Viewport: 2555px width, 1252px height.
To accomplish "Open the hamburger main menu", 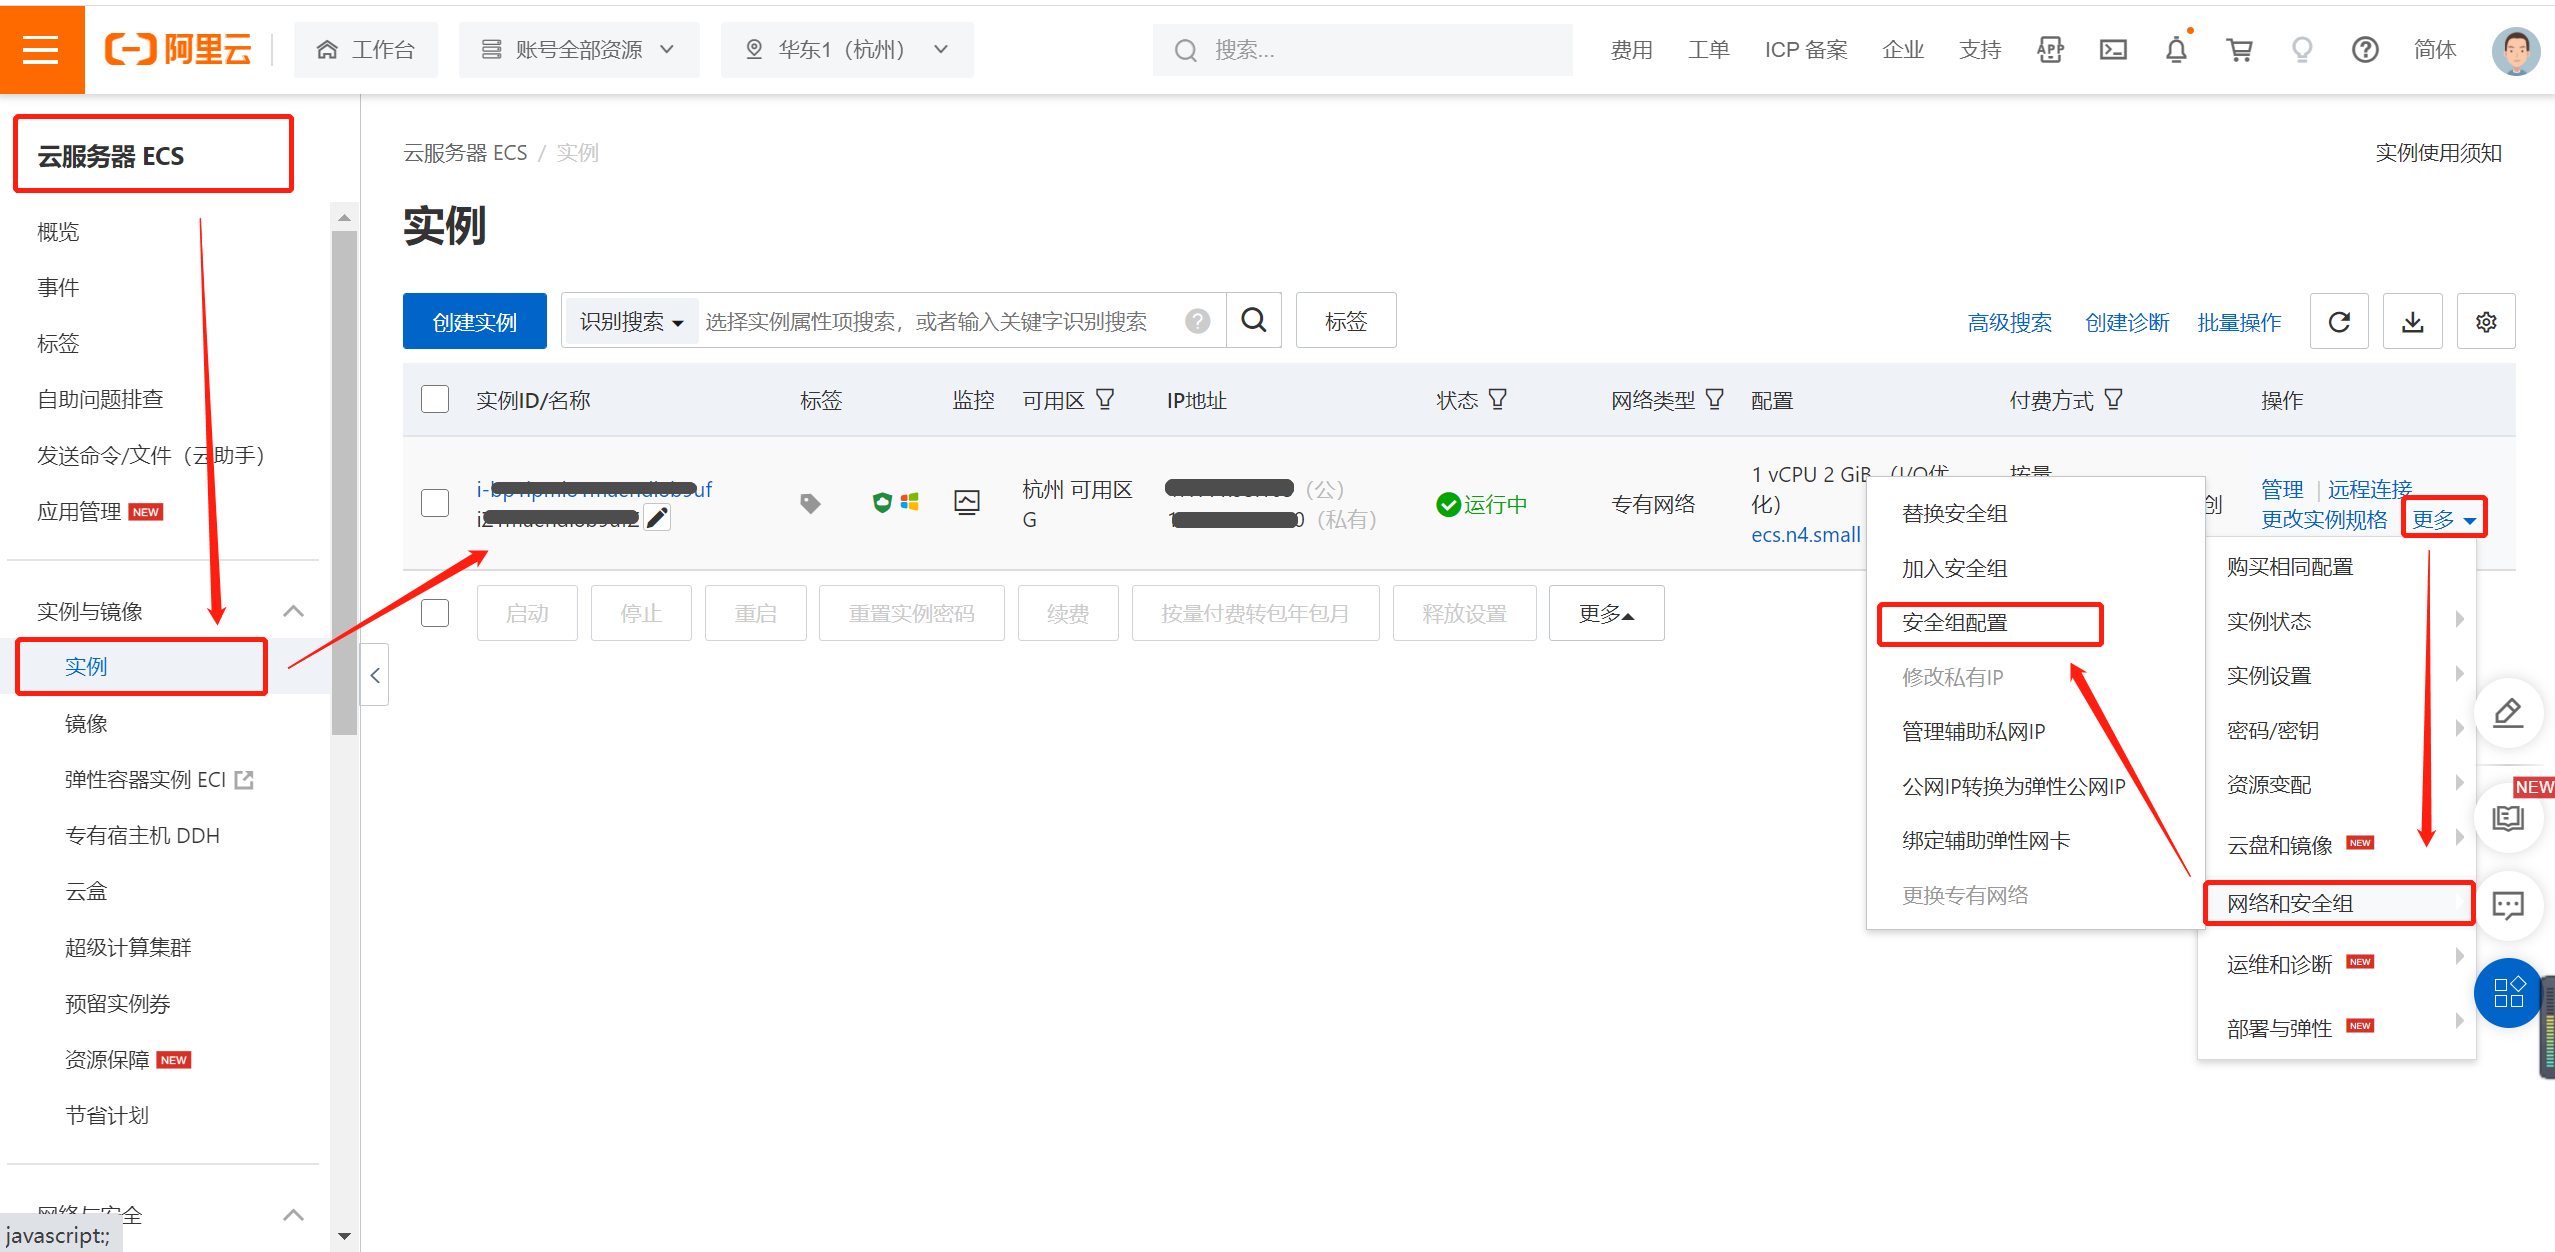I will point(41,49).
